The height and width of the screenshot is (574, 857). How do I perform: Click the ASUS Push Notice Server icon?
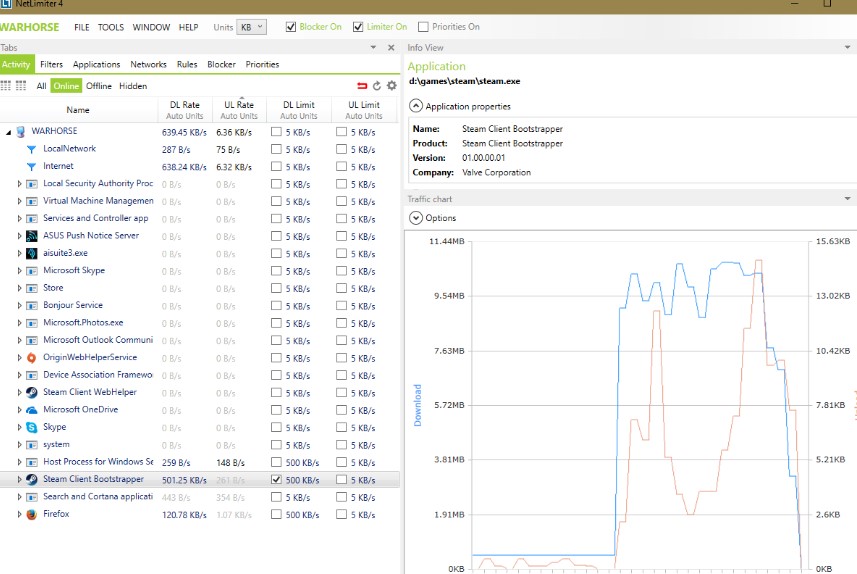point(32,236)
